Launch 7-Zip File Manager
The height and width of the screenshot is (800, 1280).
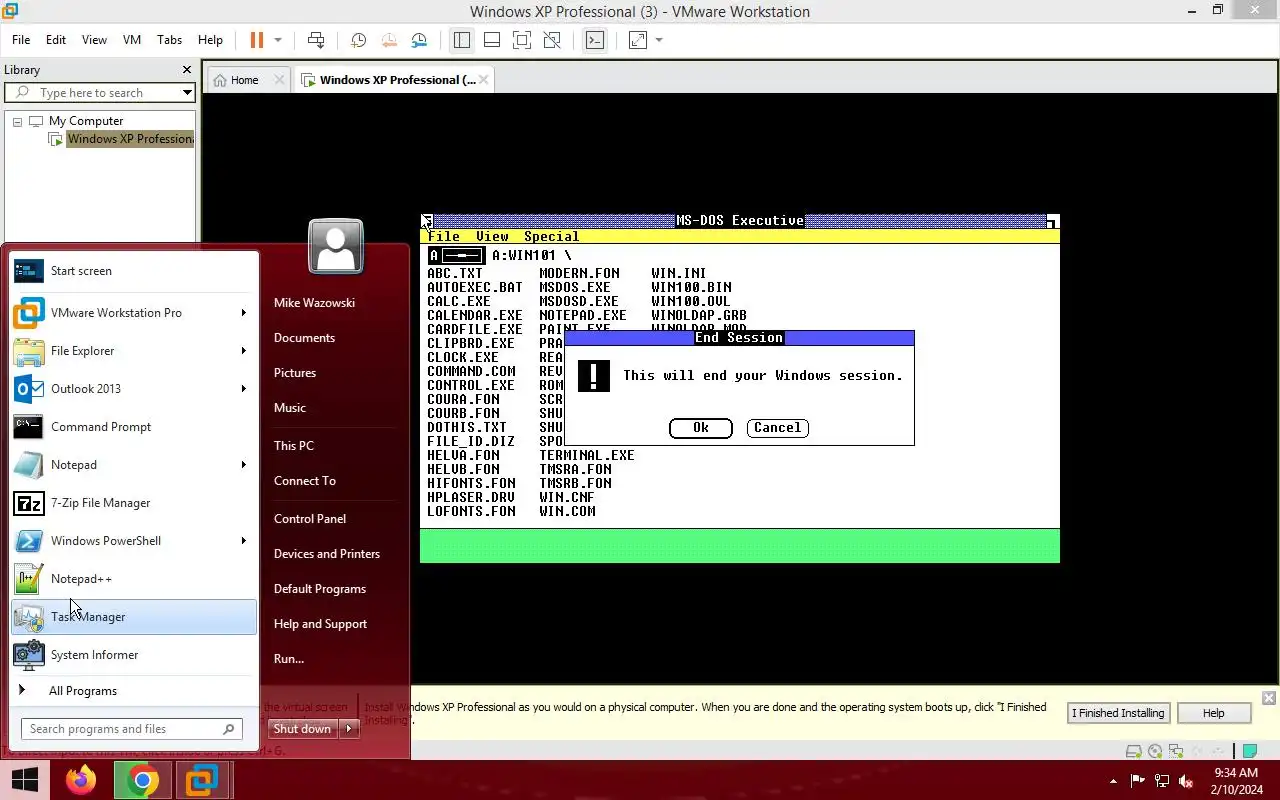134,503
